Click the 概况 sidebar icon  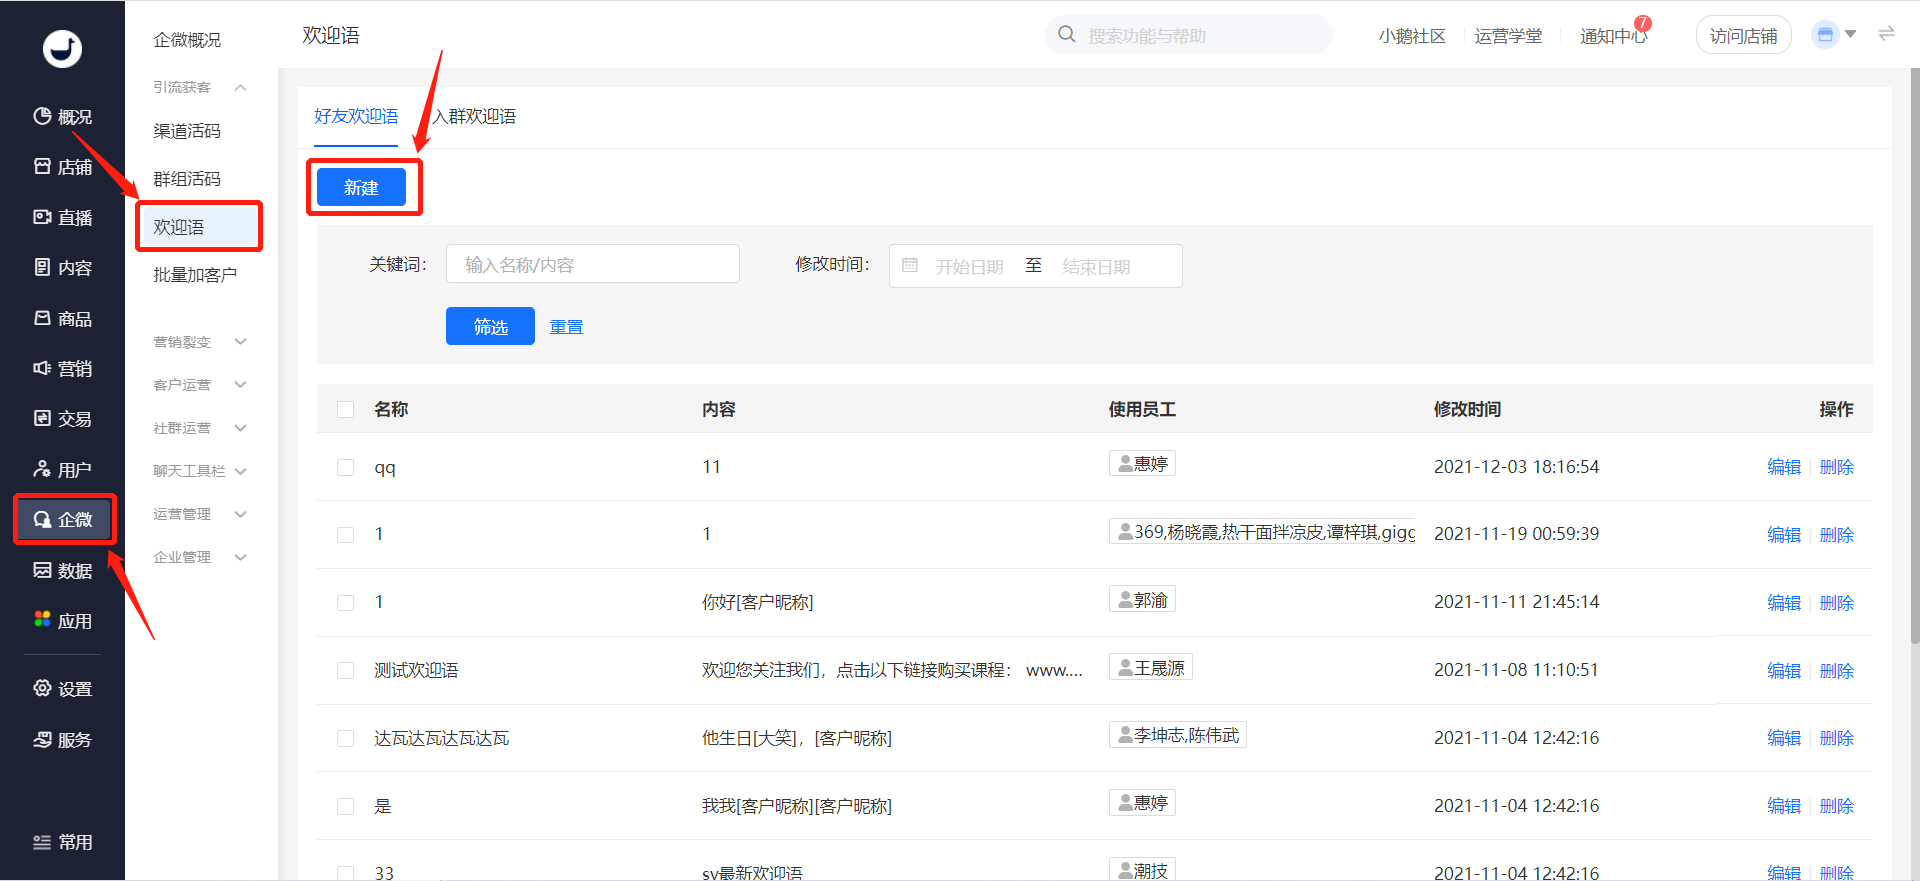click(42, 116)
